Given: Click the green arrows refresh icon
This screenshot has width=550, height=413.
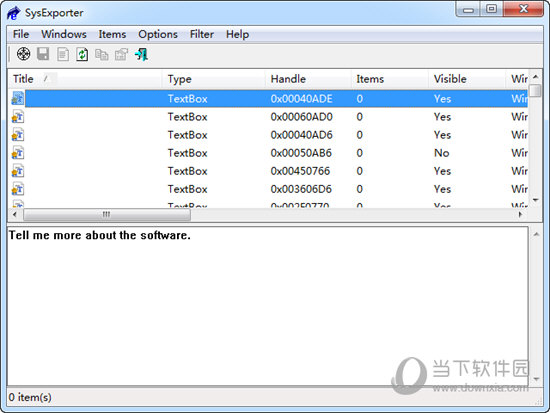Looking at the screenshot, I should click(82, 55).
